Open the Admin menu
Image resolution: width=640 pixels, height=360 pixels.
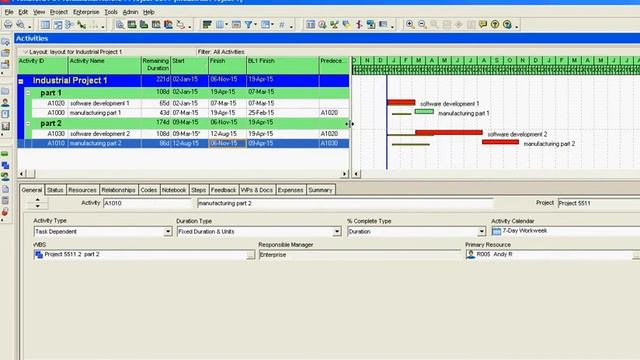(130, 12)
